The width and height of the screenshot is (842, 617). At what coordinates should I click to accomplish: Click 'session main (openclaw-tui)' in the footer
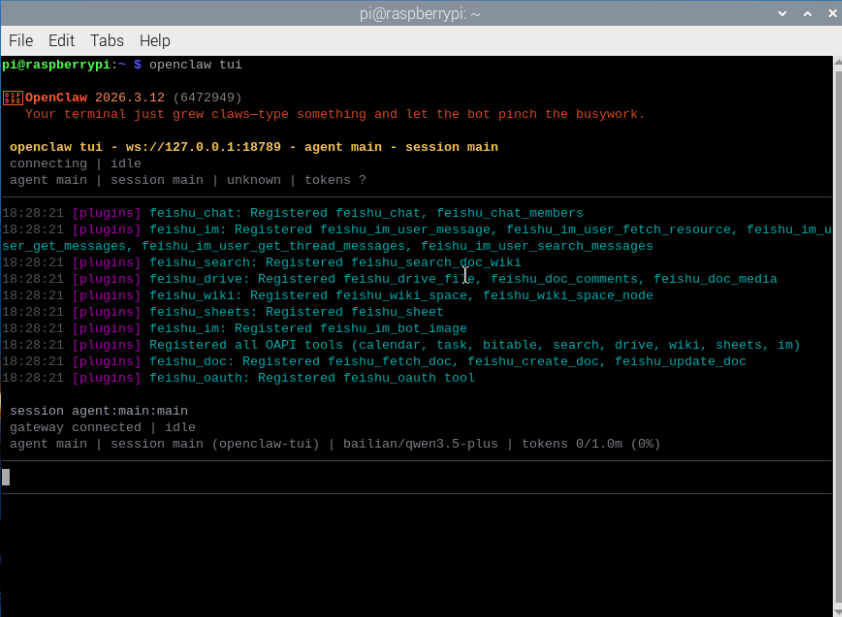(x=215, y=444)
